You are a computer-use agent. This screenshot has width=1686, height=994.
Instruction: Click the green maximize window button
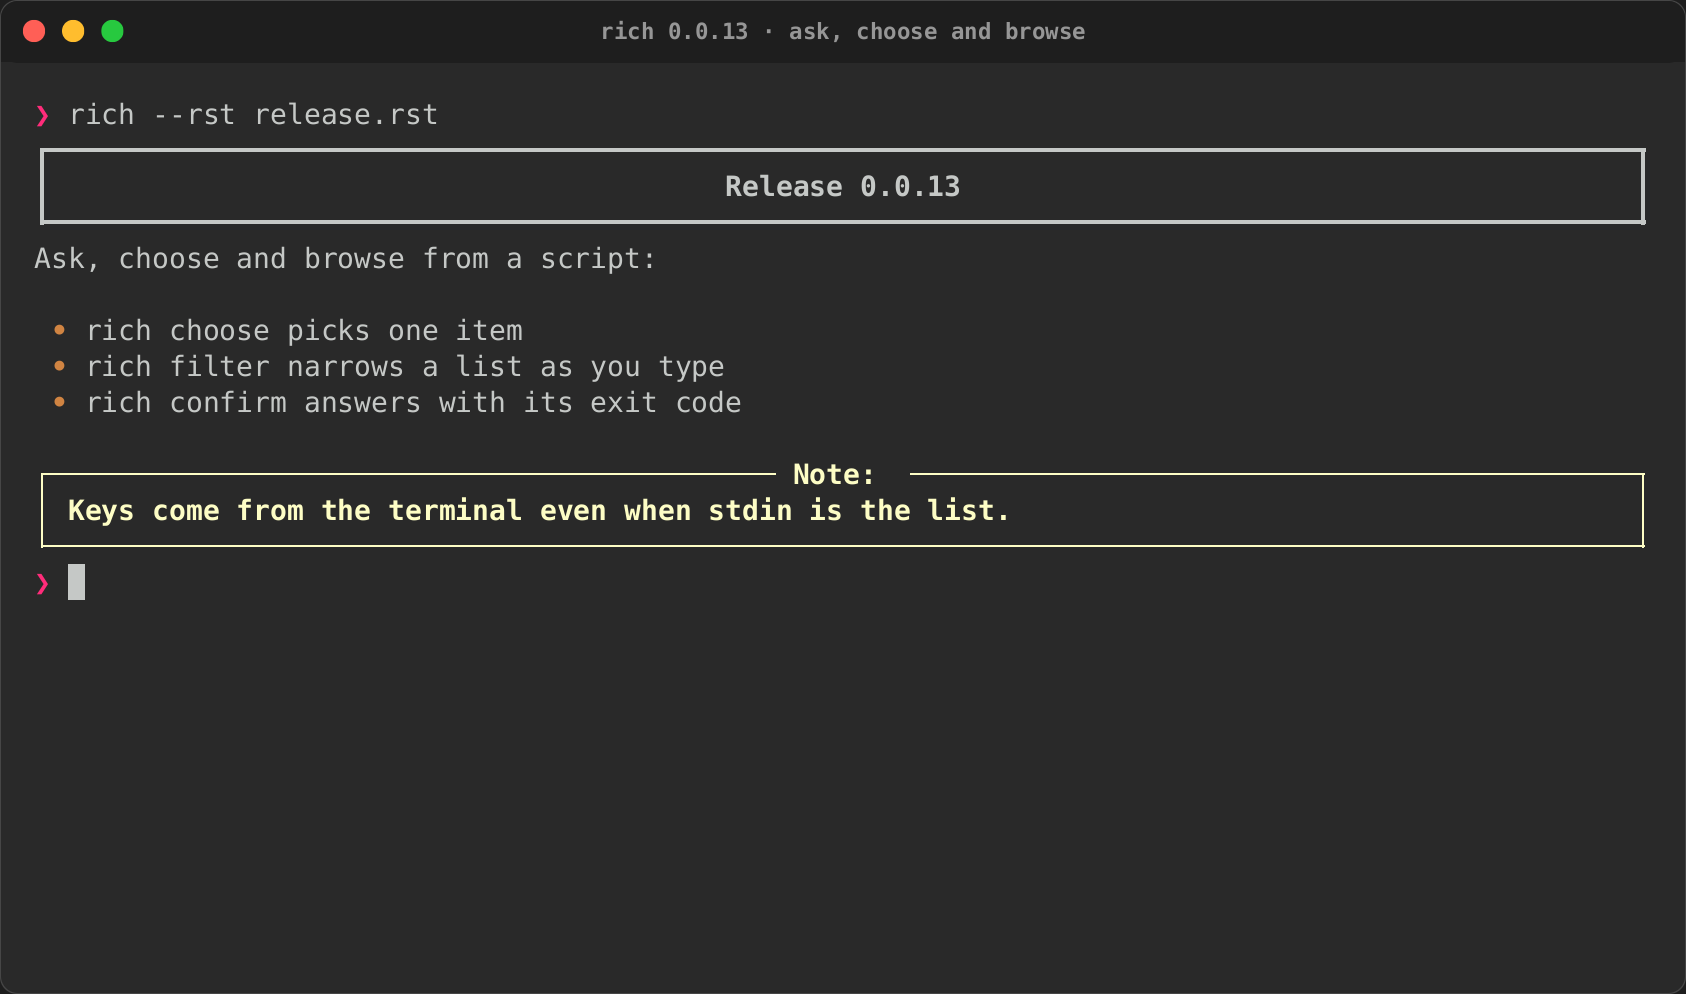tap(112, 31)
